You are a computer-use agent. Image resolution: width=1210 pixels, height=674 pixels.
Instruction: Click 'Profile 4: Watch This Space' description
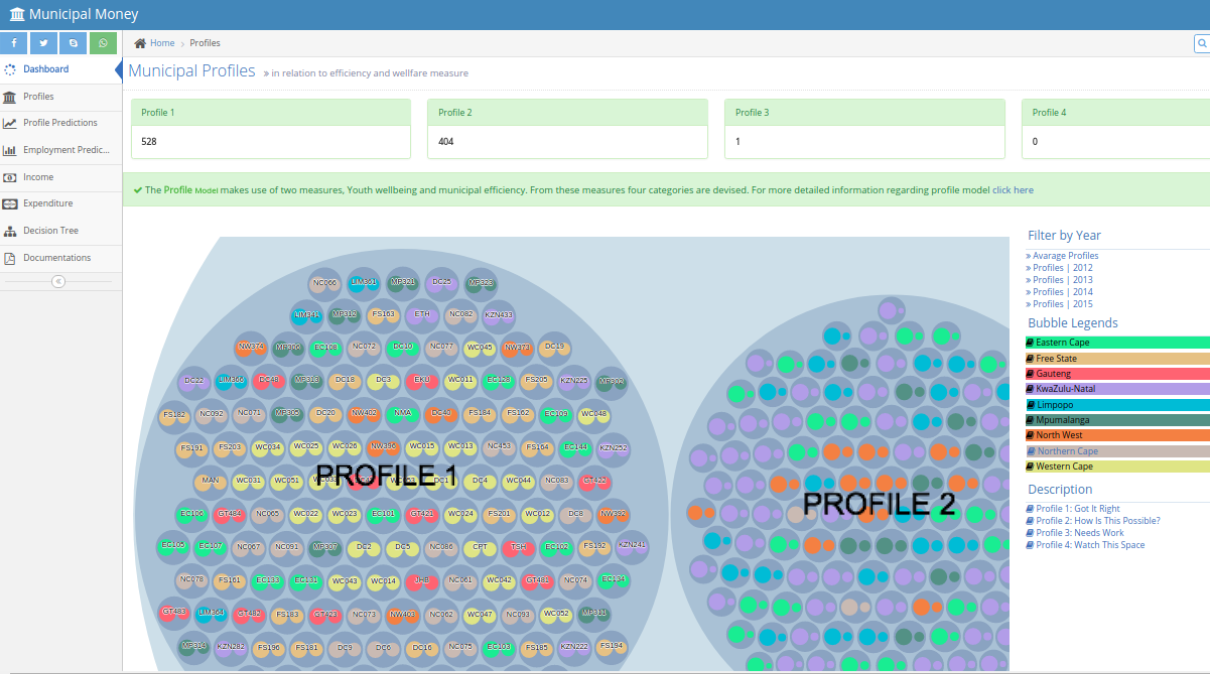[x=1090, y=545]
